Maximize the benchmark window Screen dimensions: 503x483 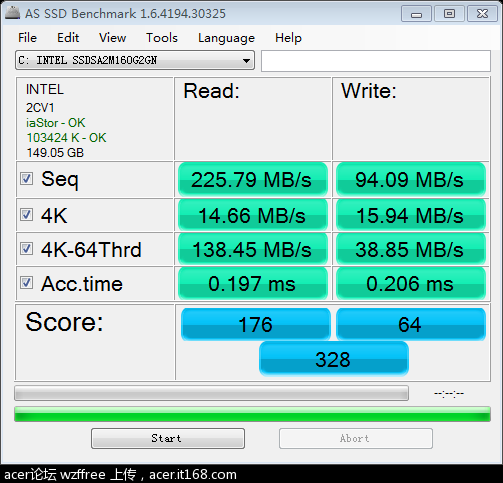coord(449,14)
